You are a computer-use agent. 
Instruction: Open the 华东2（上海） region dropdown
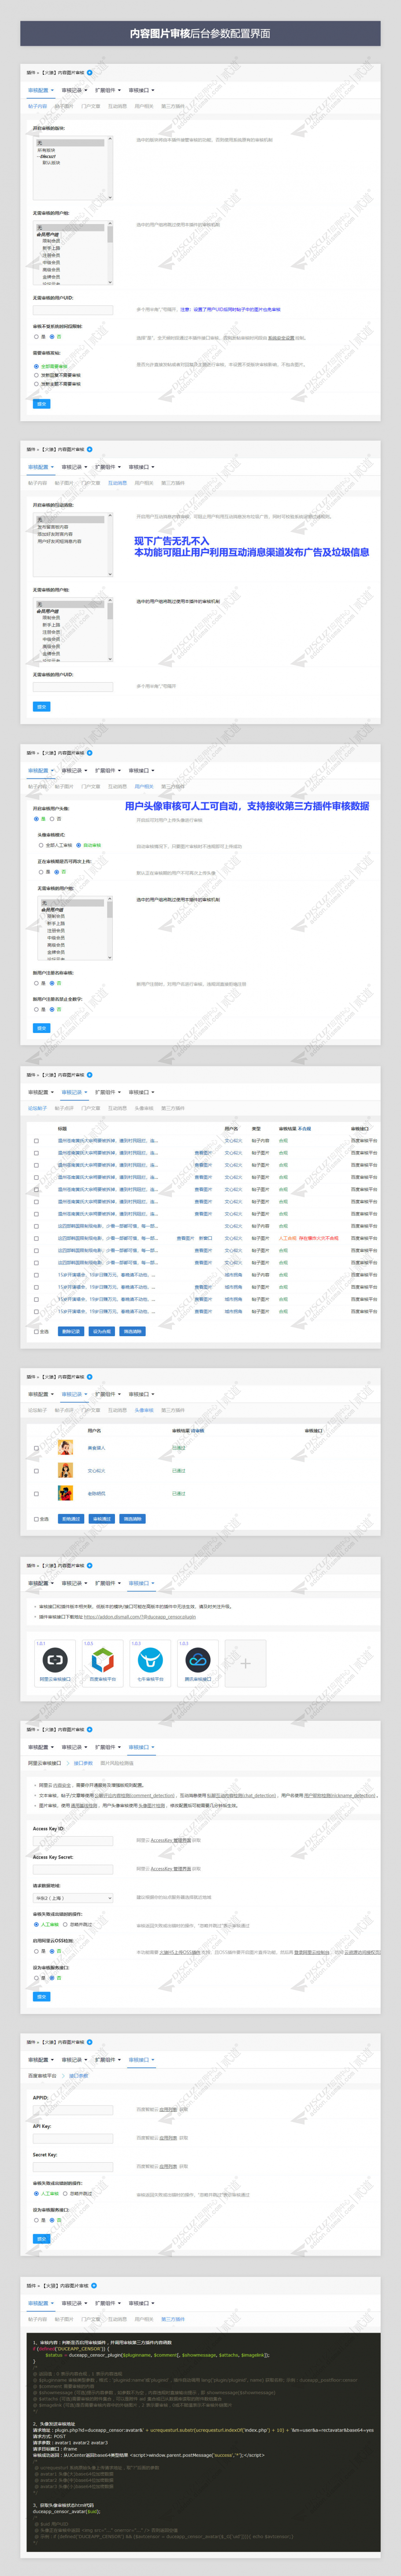pos(73,1897)
